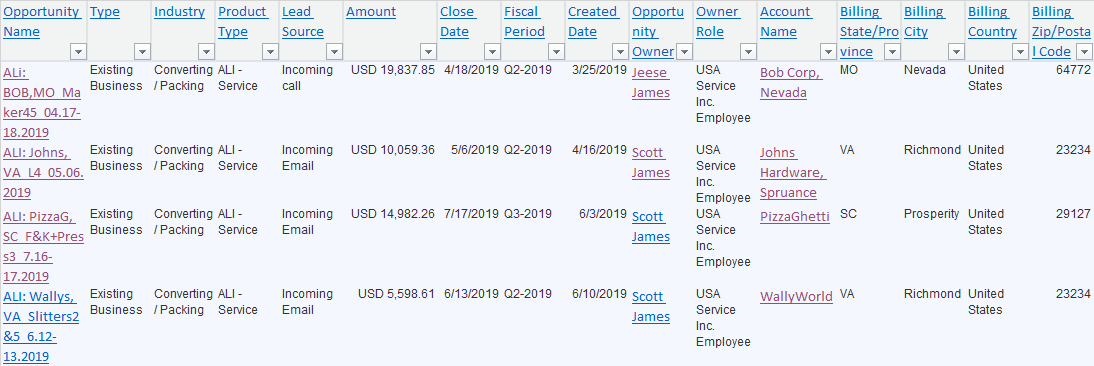Open the Bob Corp, Nevada account link
Viewport: 1094px width, 366px height.
pos(791,83)
